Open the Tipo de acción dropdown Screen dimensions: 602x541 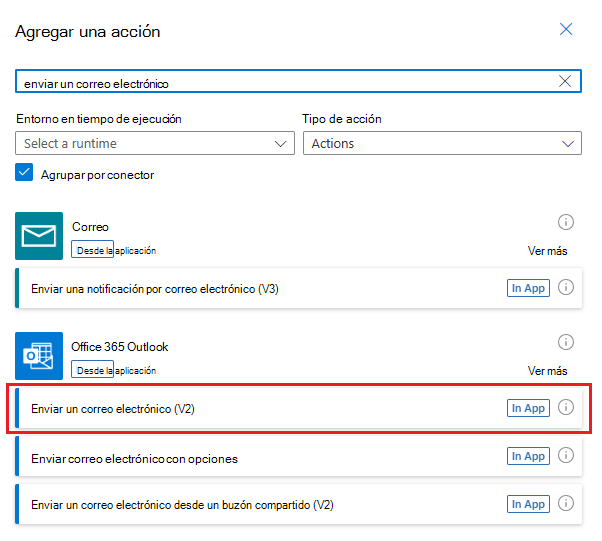(x=442, y=143)
